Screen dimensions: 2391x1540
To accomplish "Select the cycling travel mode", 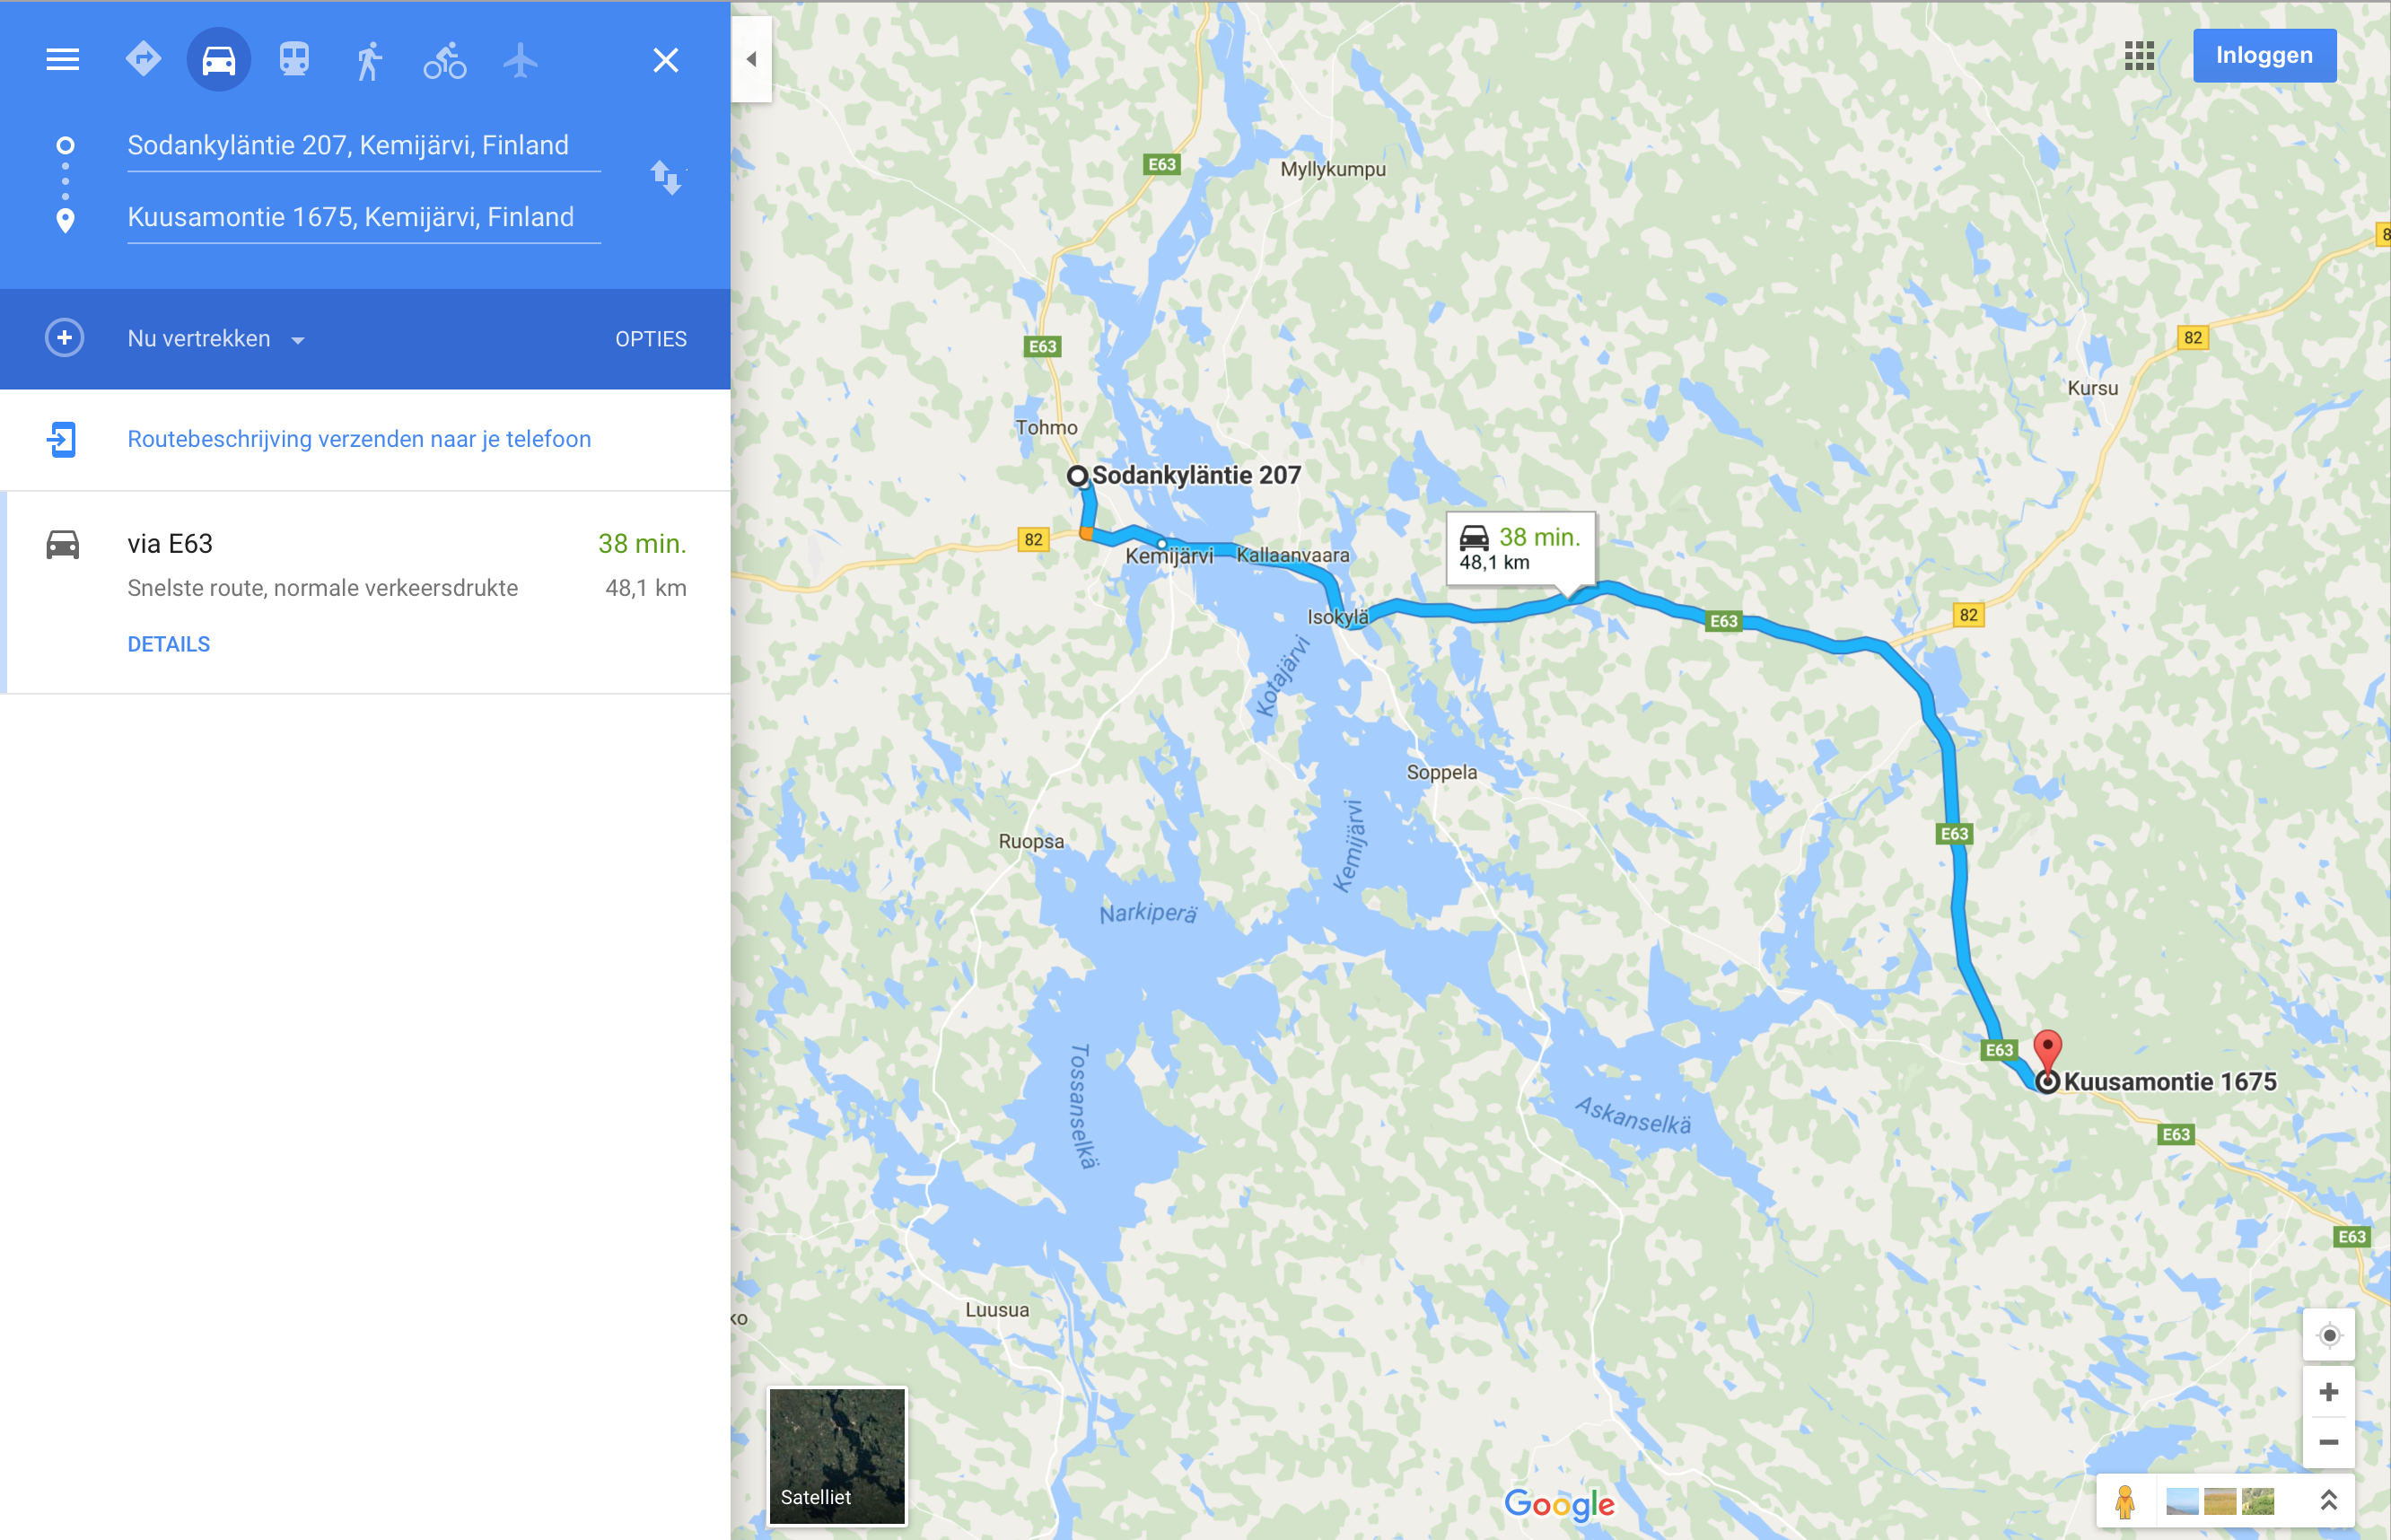I will pos(444,60).
